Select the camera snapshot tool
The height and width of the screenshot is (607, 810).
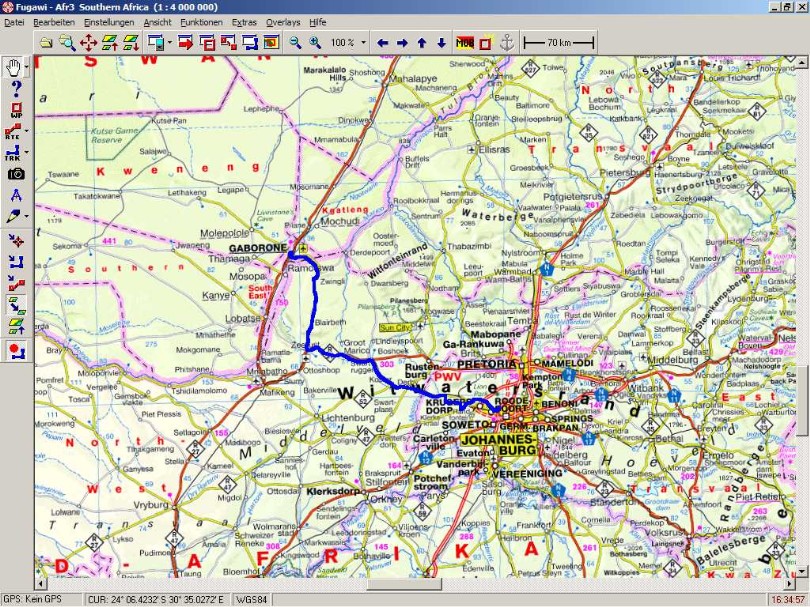click(x=15, y=173)
